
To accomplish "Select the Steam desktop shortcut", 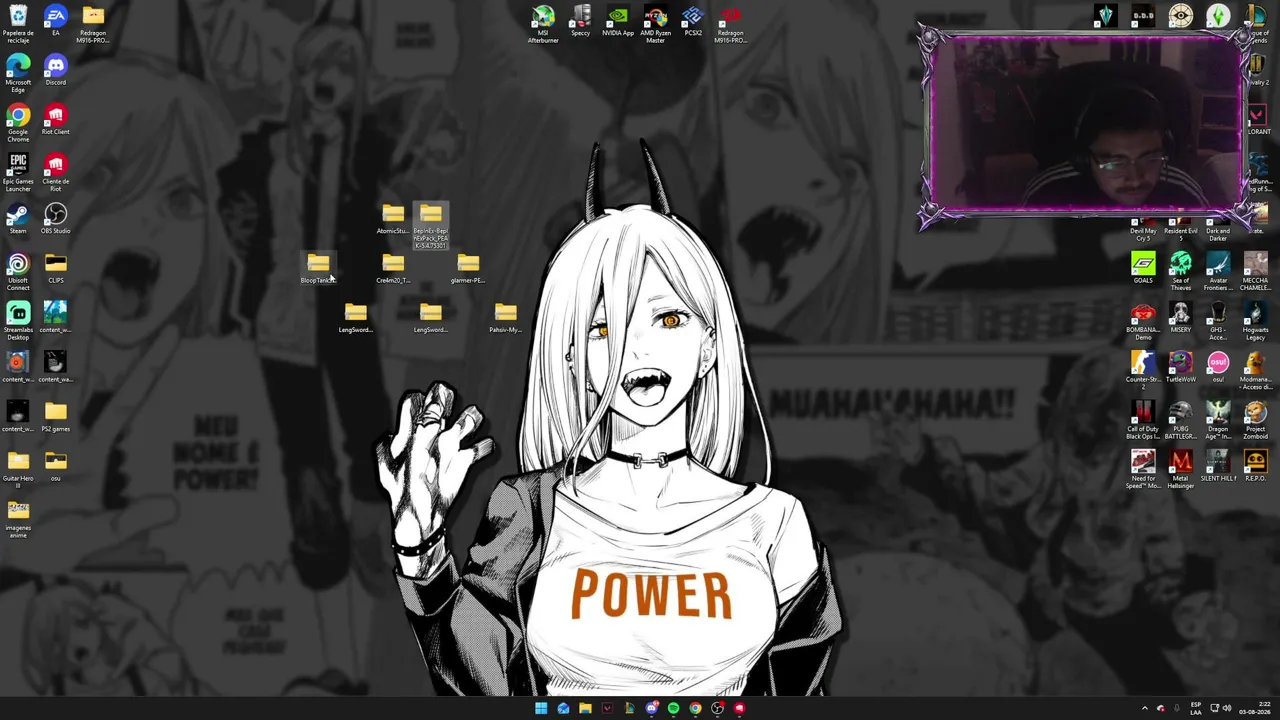I will pyautogui.click(x=18, y=219).
